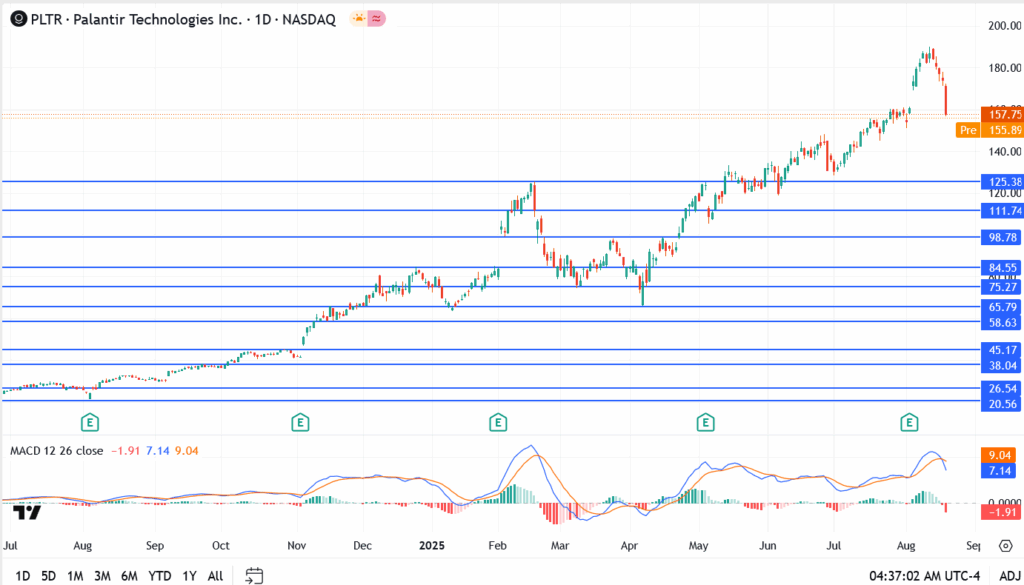Viewport: 1024px width, 585px height.
Task: Choose the 5D time range
Action: 48,575
